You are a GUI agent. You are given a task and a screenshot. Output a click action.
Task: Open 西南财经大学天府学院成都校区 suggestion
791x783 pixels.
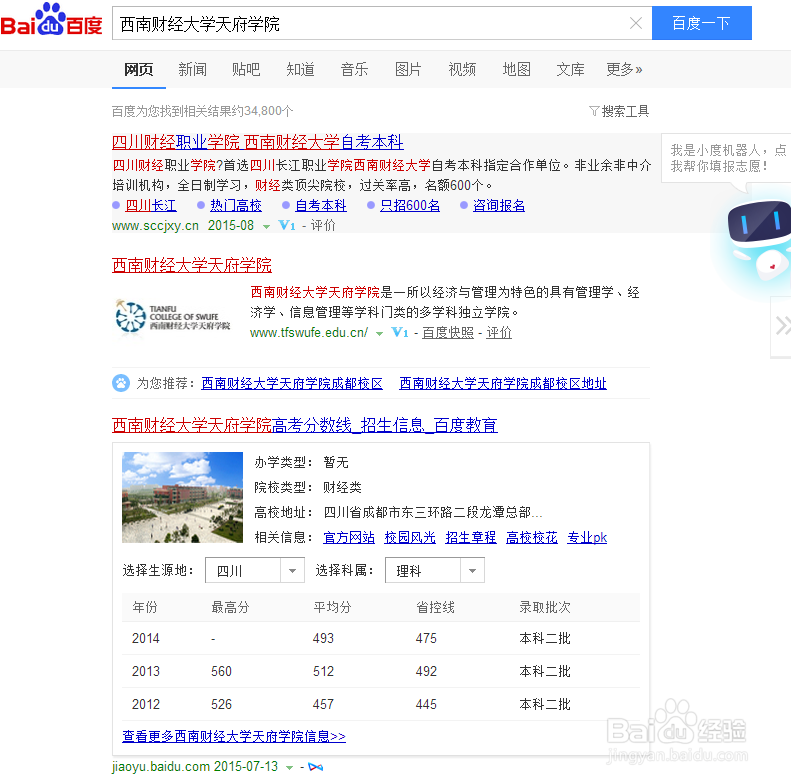292,383
